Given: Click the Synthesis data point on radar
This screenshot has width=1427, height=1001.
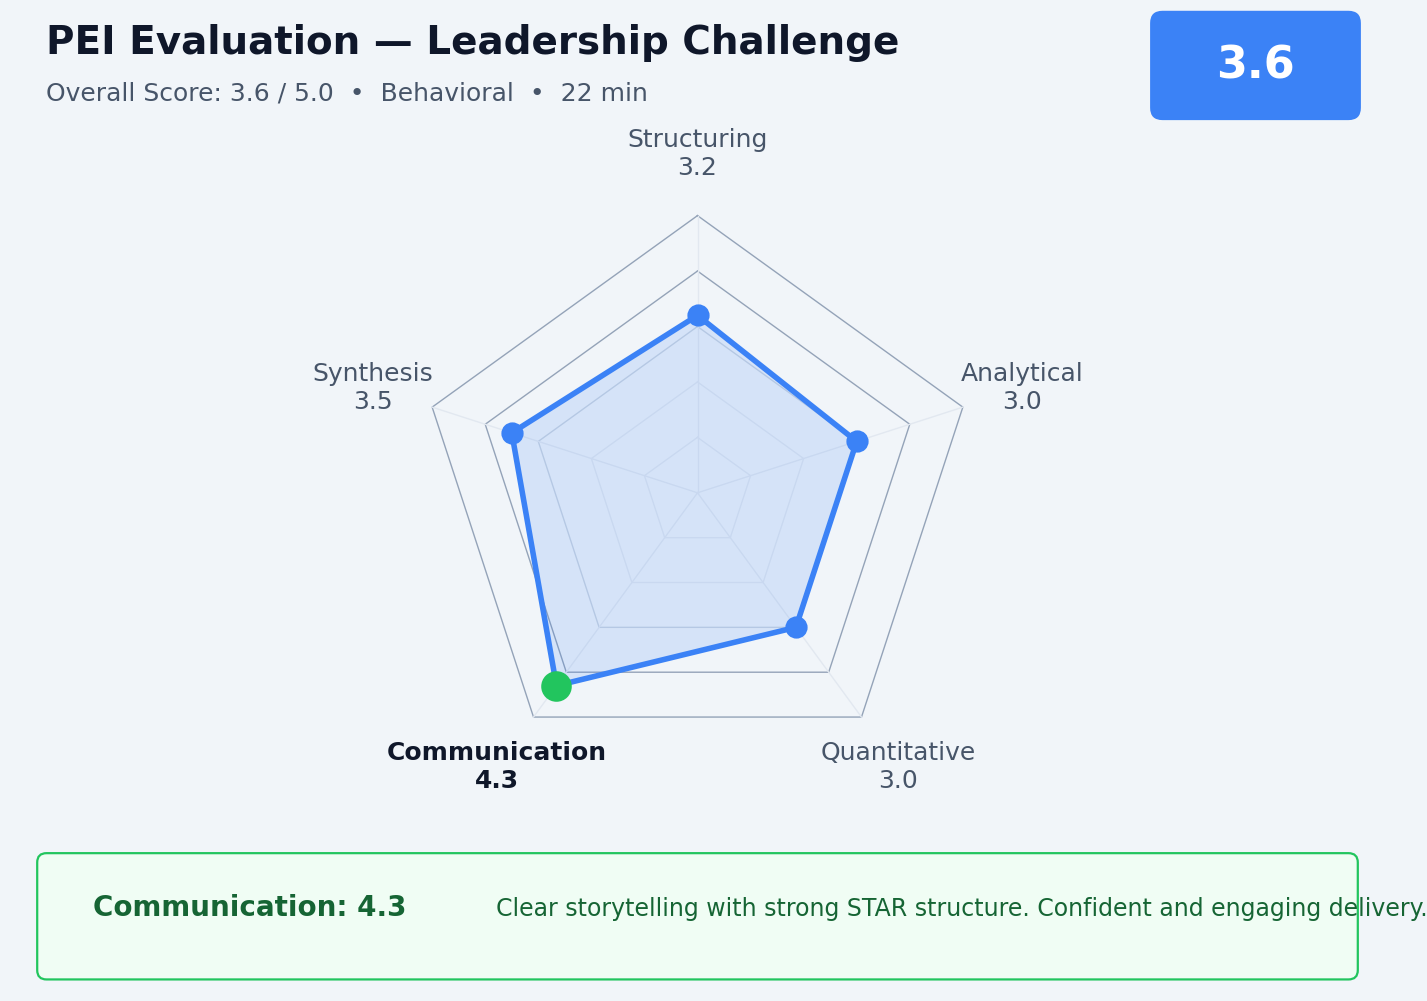Looking at the screenshot, I should pos(512,433).
